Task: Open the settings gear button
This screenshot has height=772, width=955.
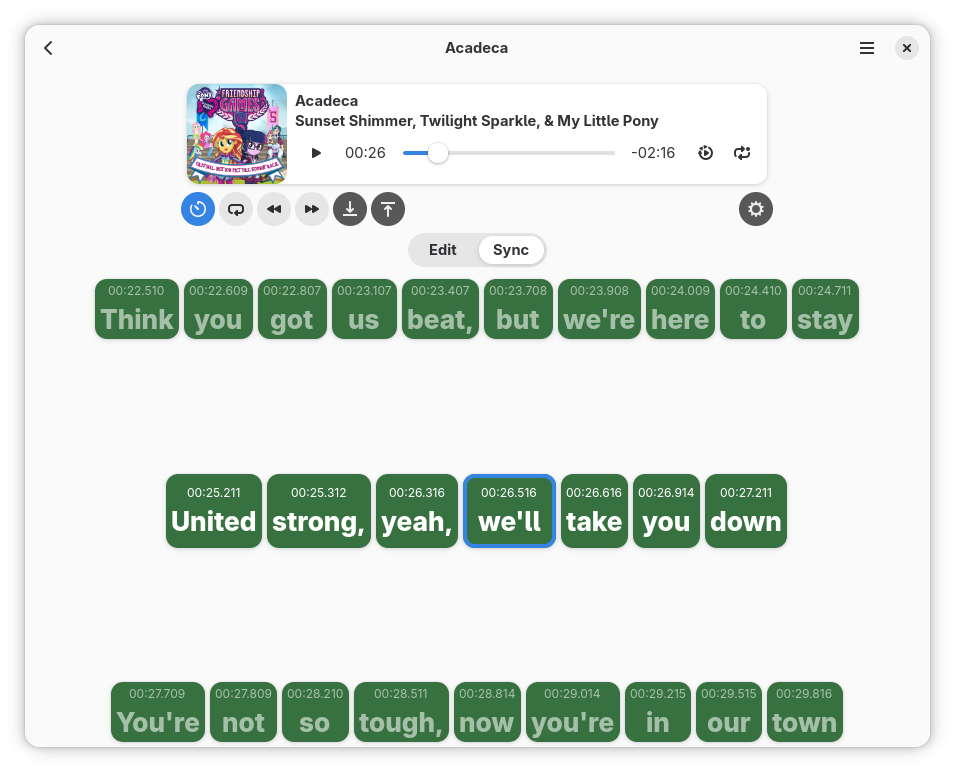Action: pos(756,209)
